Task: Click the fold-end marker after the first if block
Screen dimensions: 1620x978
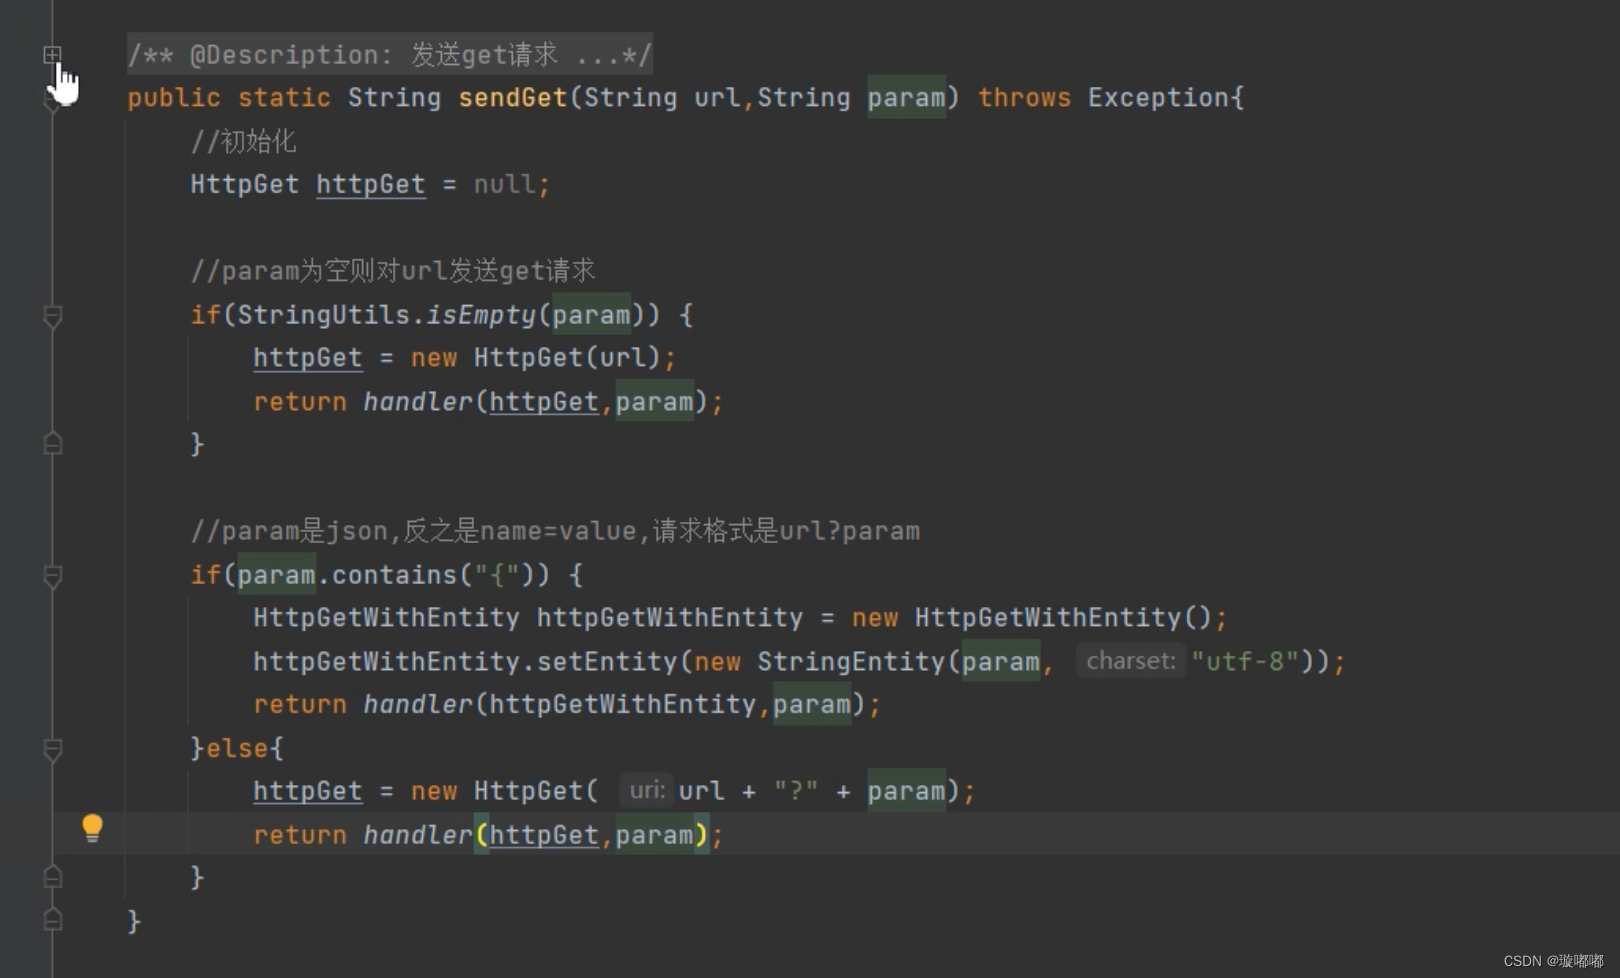Action: click(52, 443)
